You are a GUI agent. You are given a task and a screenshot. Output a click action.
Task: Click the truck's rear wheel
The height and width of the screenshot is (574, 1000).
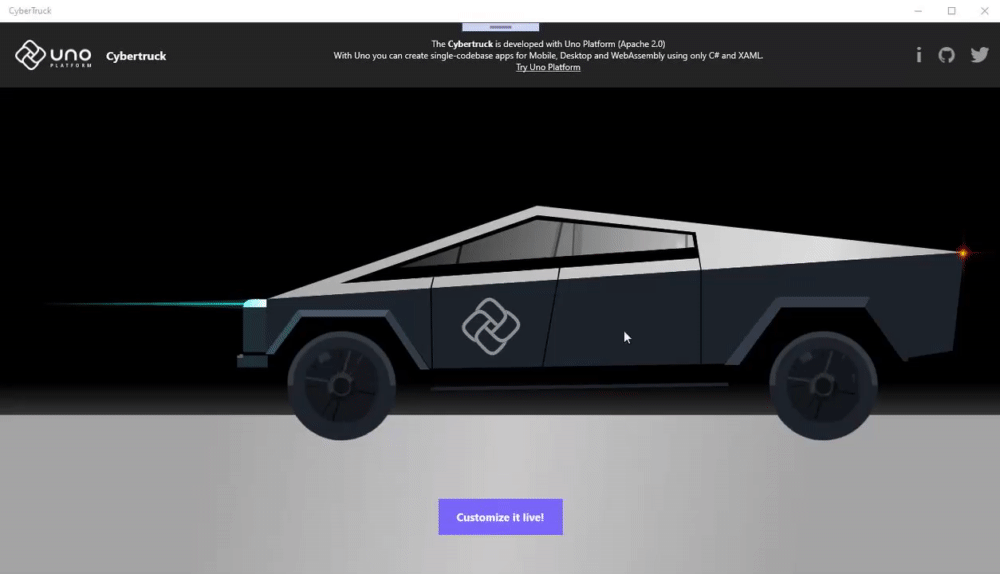(x=823, y=385)
